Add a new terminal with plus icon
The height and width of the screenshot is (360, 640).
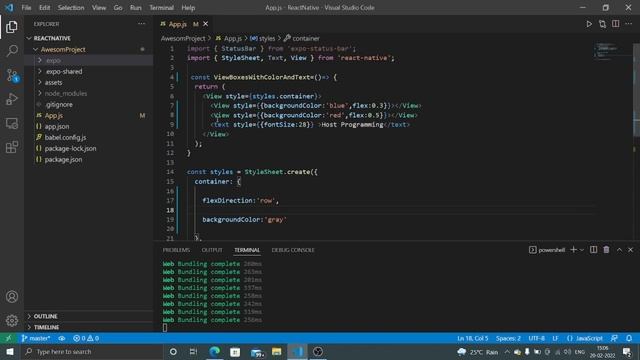(573, 250)
